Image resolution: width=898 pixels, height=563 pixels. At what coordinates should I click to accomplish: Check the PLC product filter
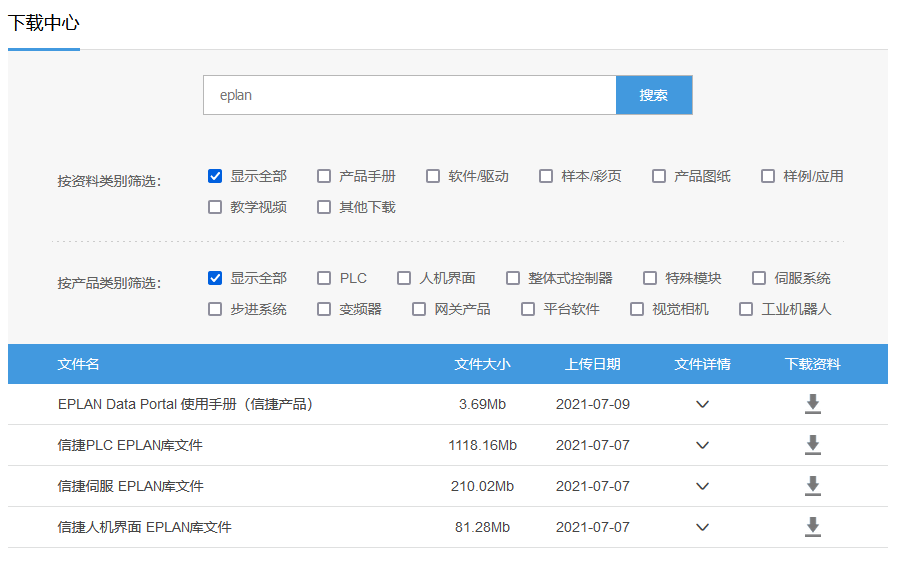324,278
